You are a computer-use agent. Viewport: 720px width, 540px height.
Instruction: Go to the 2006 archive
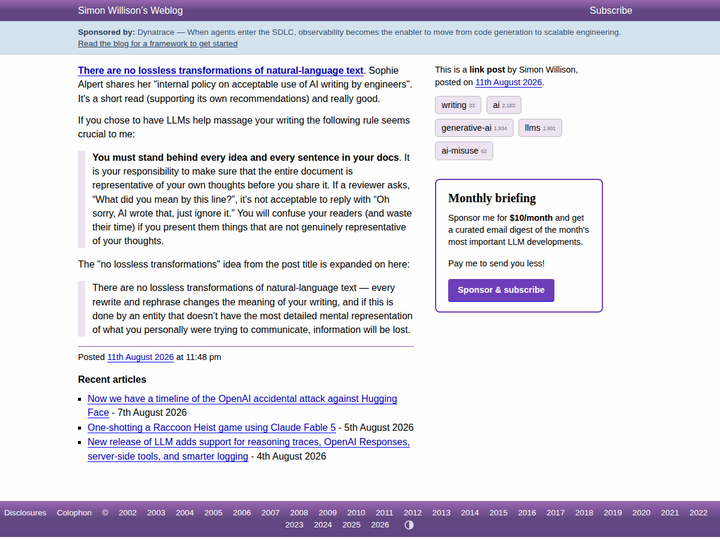(x=242, y=513)
